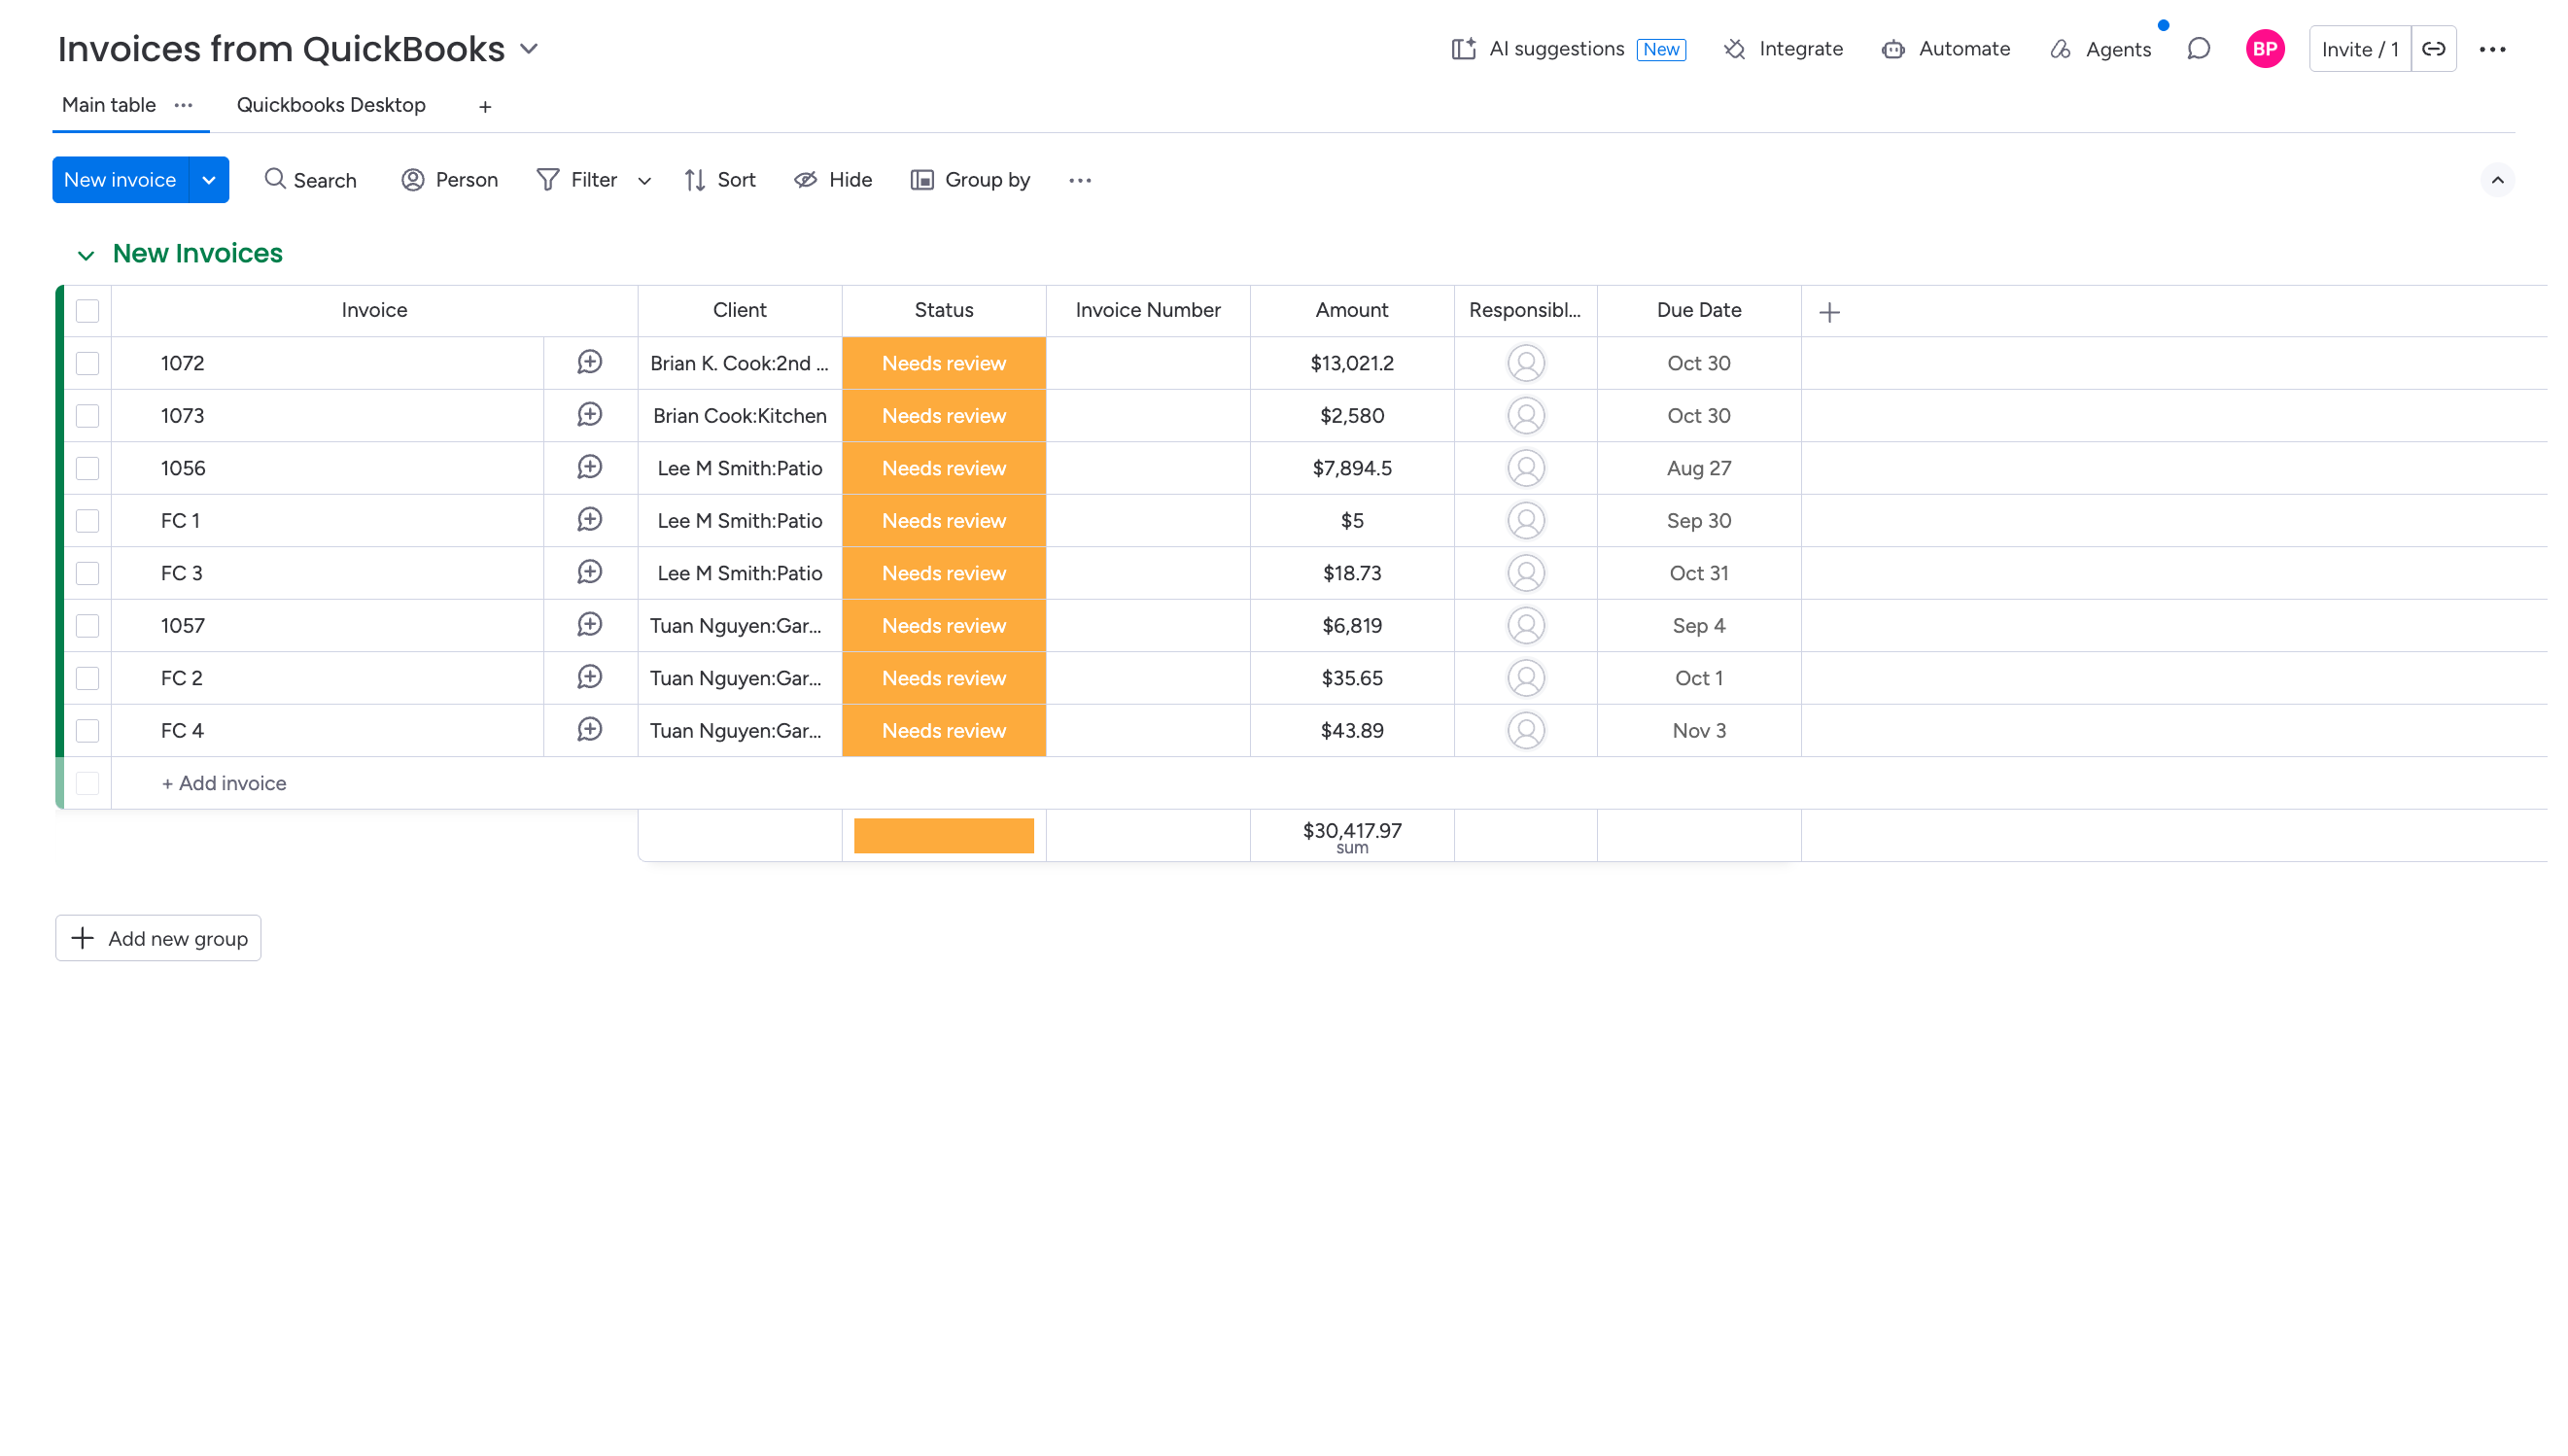Tick the checkbox for invoice FC 4
The width and height of the screenshot is (2568, 1456).
click(x=88, y=731)
